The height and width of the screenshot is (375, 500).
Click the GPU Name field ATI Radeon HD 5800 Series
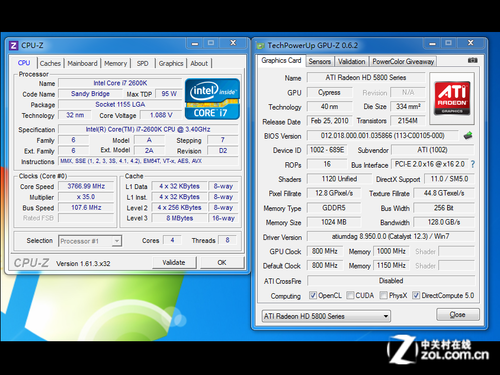coord(366,77)
